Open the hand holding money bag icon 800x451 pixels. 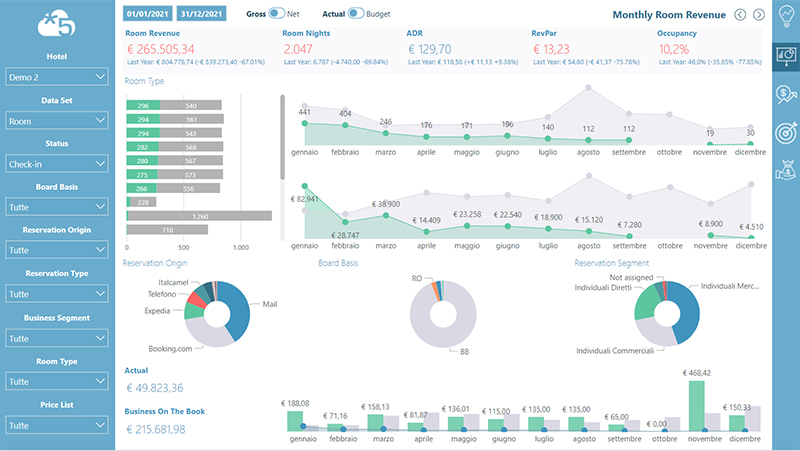(x=786, y=170)
